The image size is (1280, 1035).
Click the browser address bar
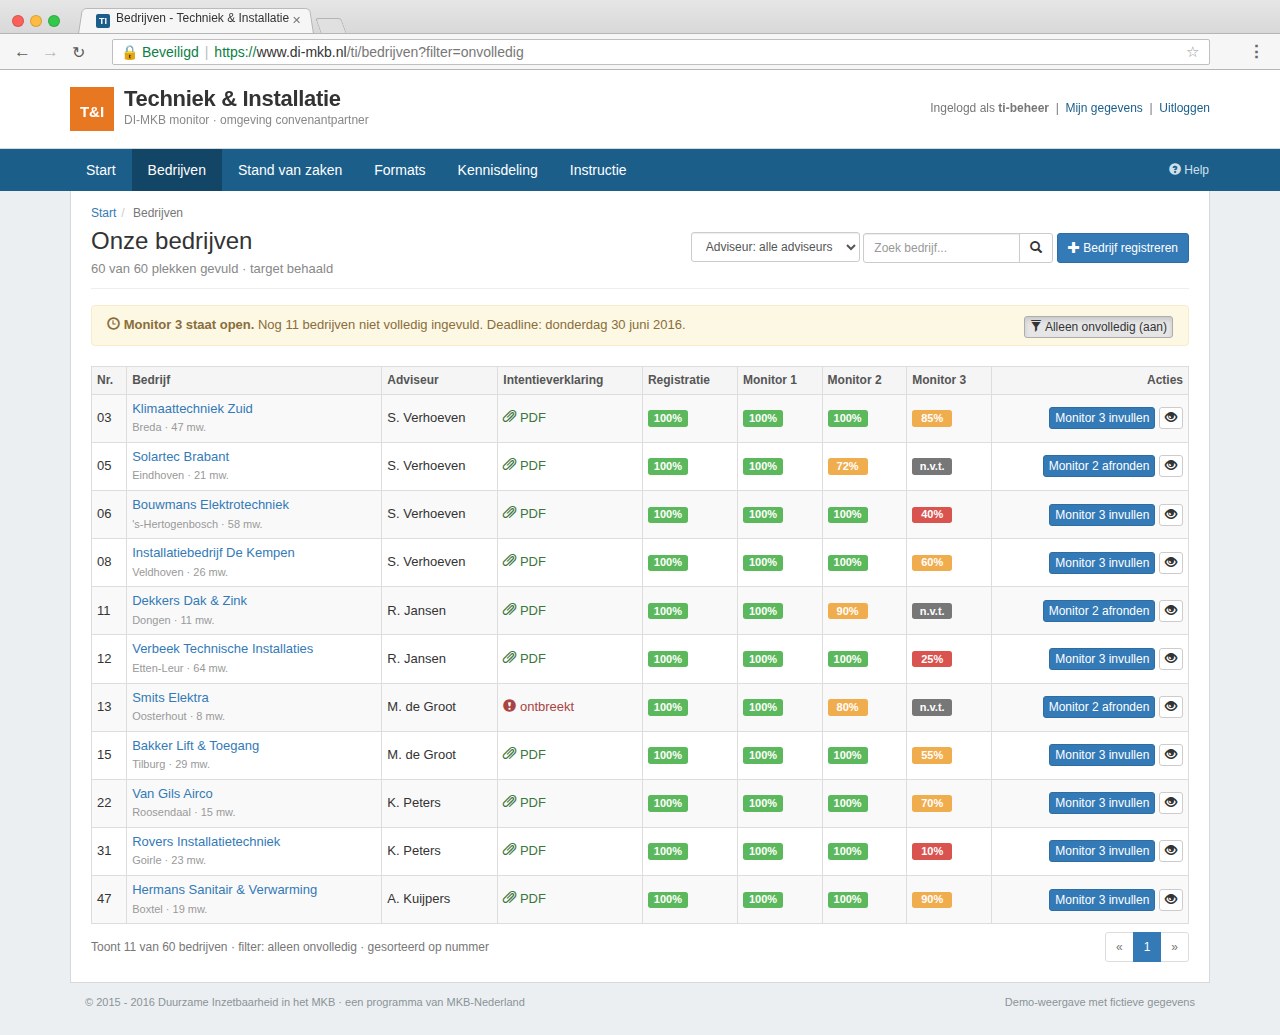(660, 52)
